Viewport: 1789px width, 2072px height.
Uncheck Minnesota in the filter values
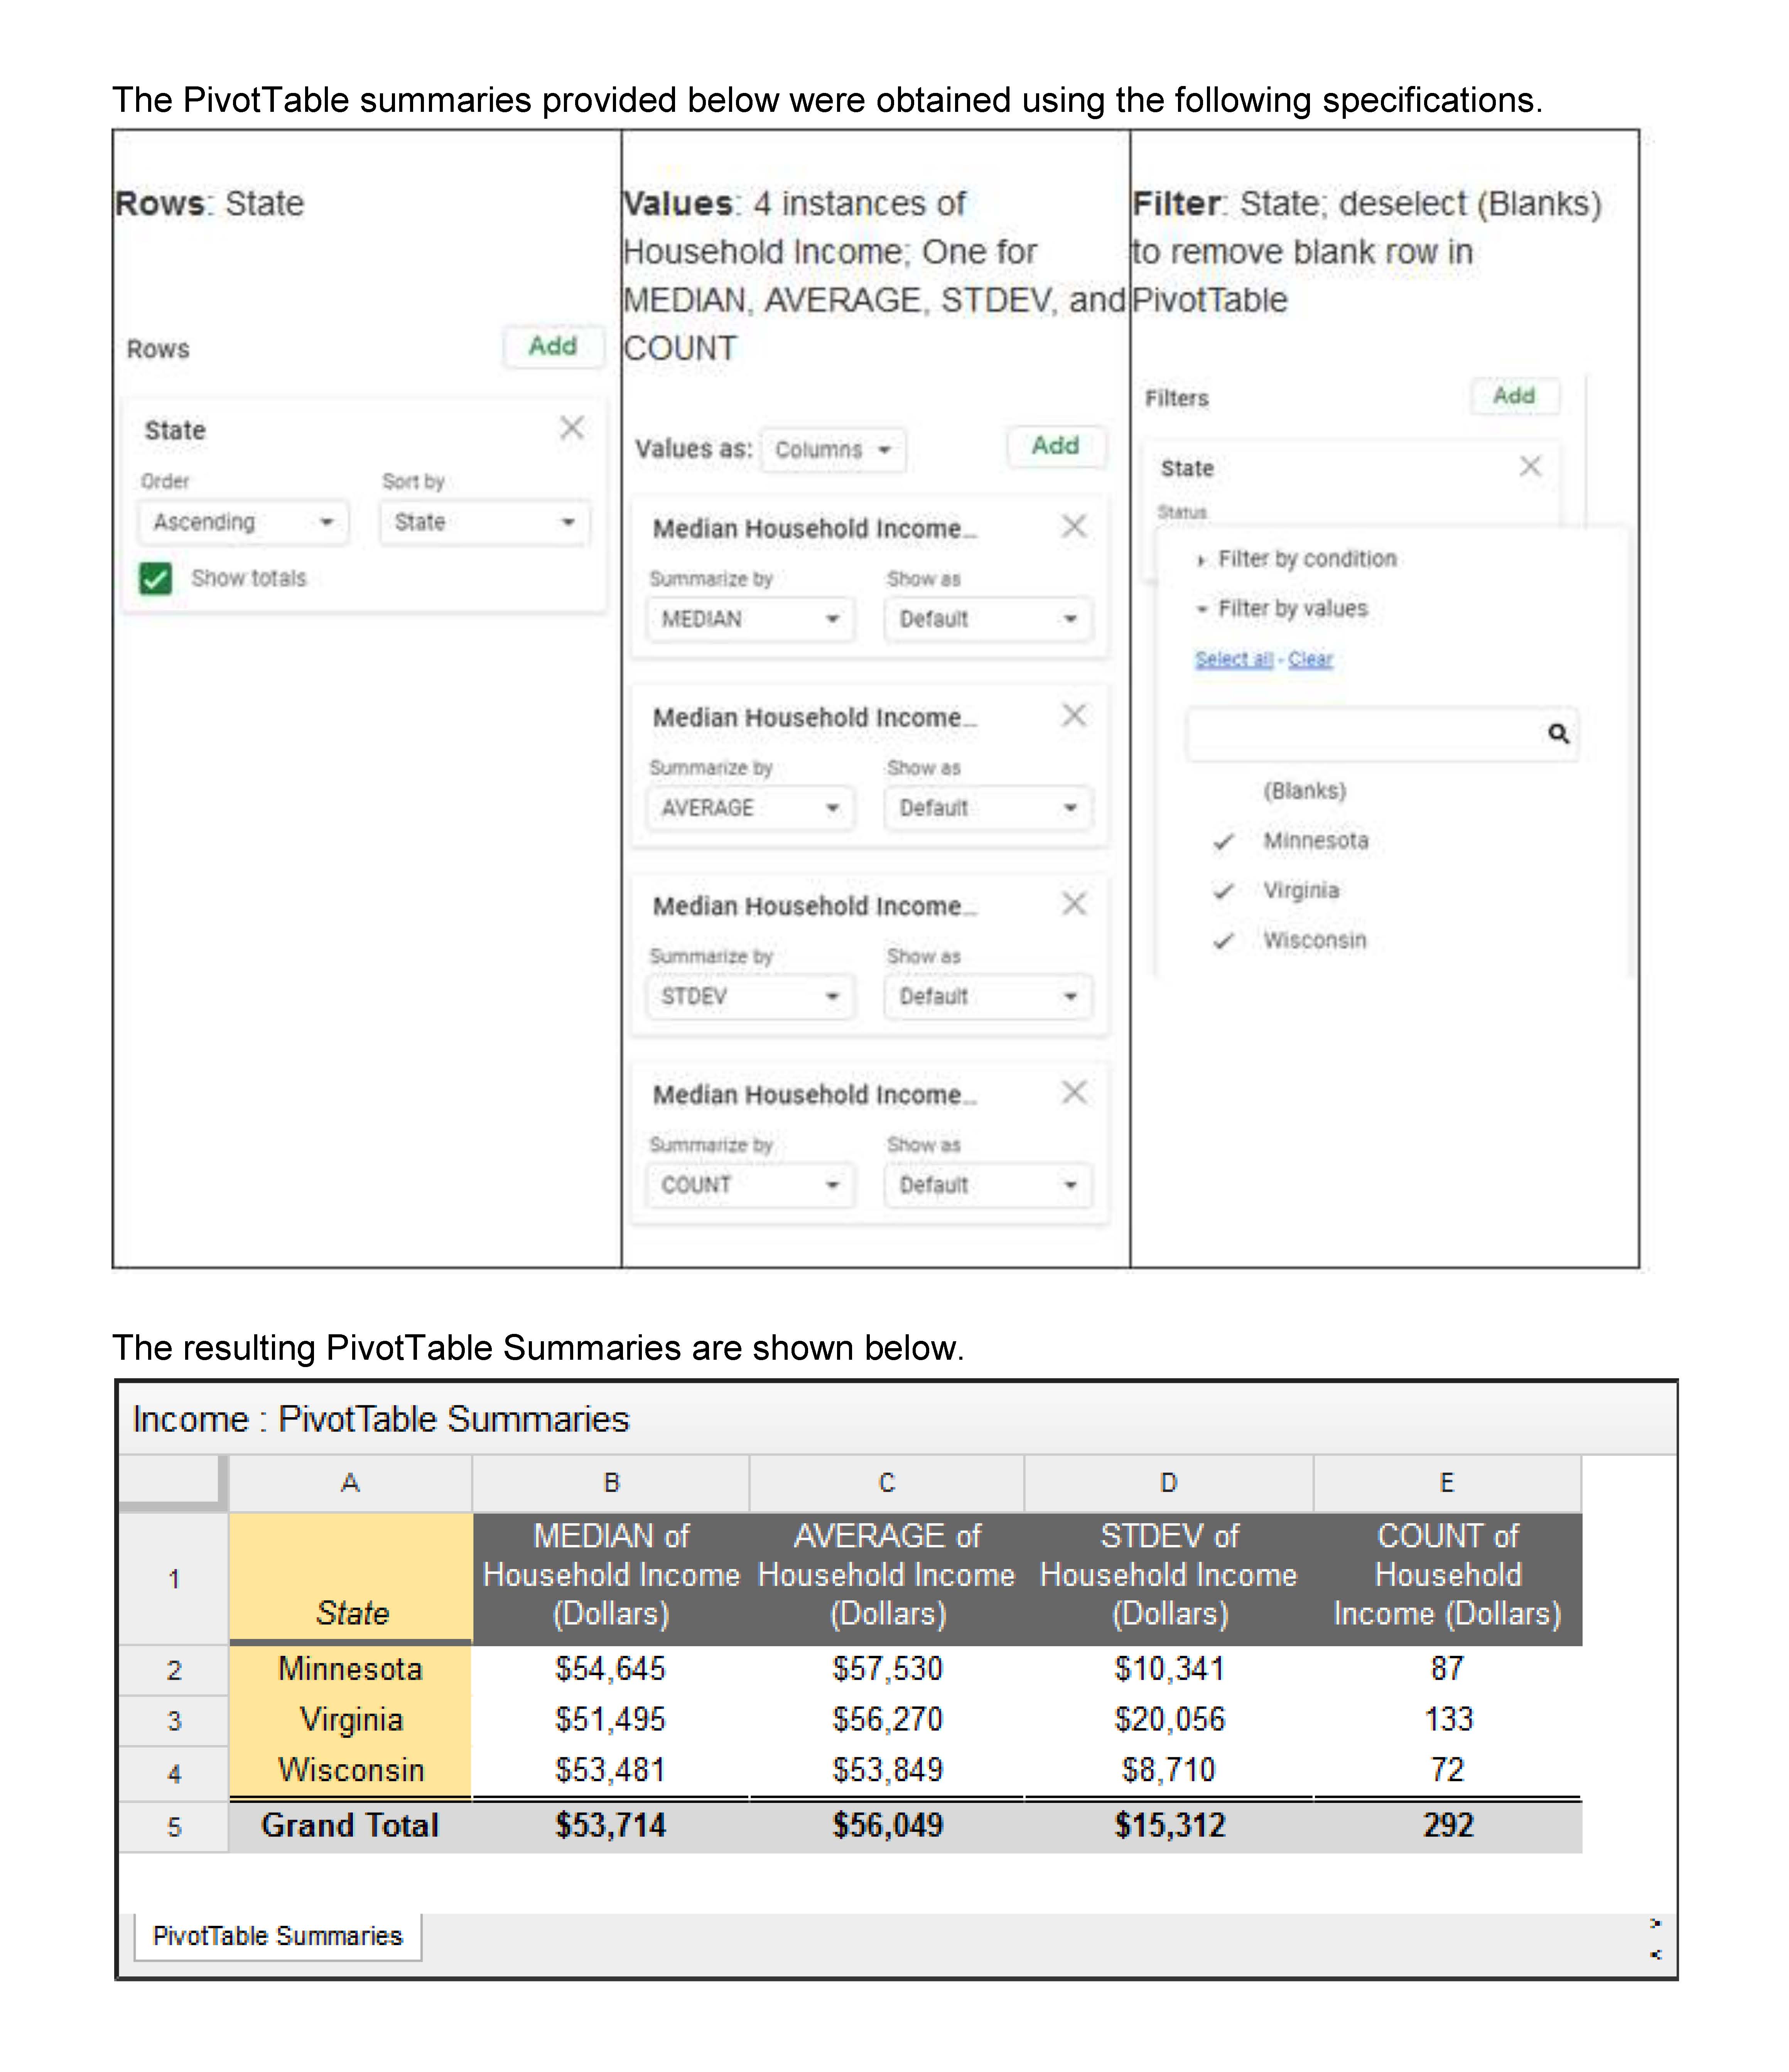click(x=1314, y=841)
